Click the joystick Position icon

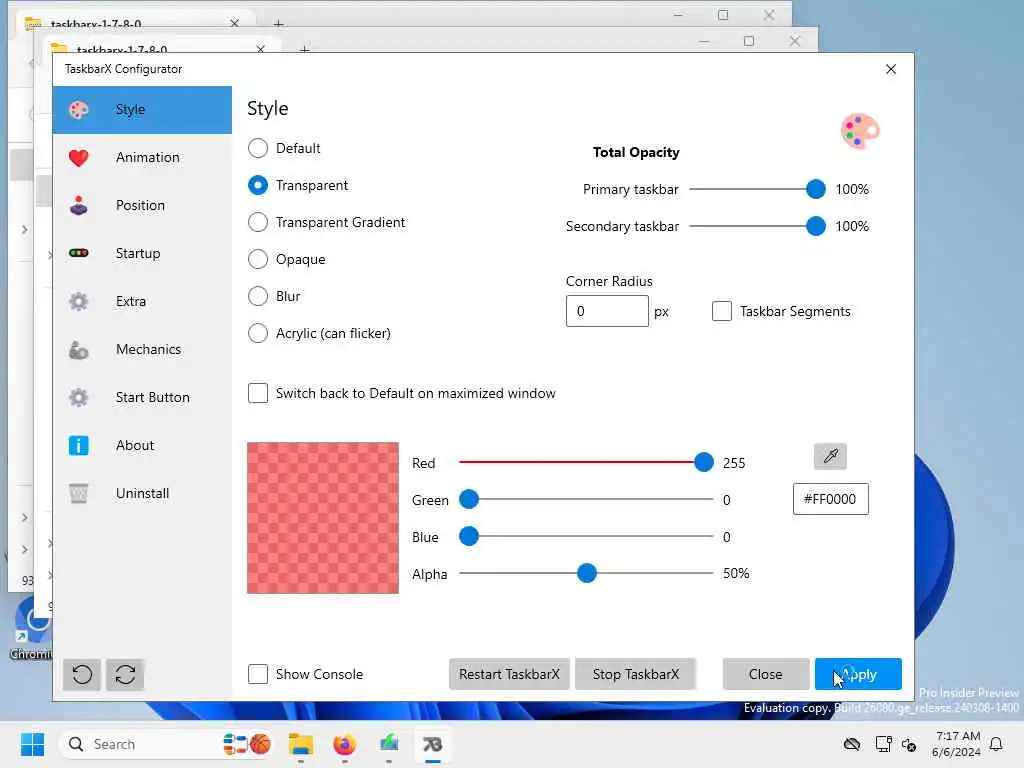[78, 206]
